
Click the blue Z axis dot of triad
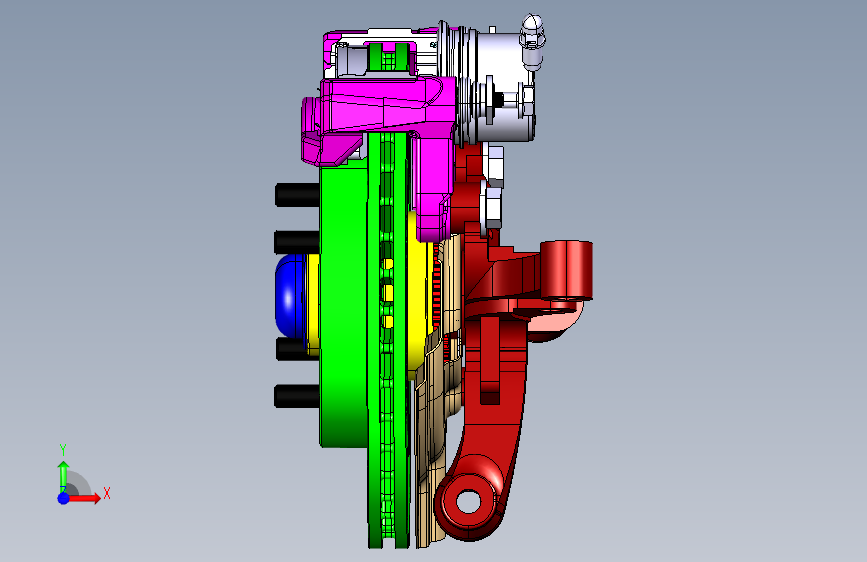pyautogui.click(x=64, y=498)
